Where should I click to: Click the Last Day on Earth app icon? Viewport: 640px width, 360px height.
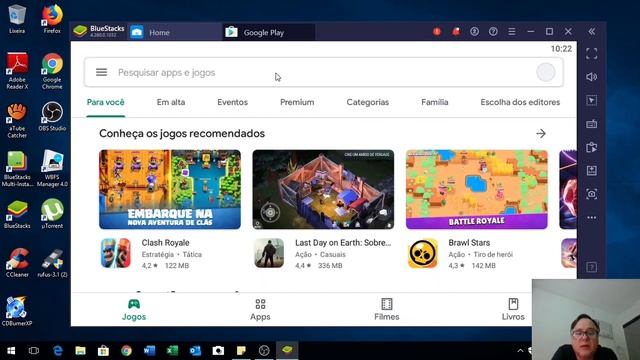tap(269, 253)
